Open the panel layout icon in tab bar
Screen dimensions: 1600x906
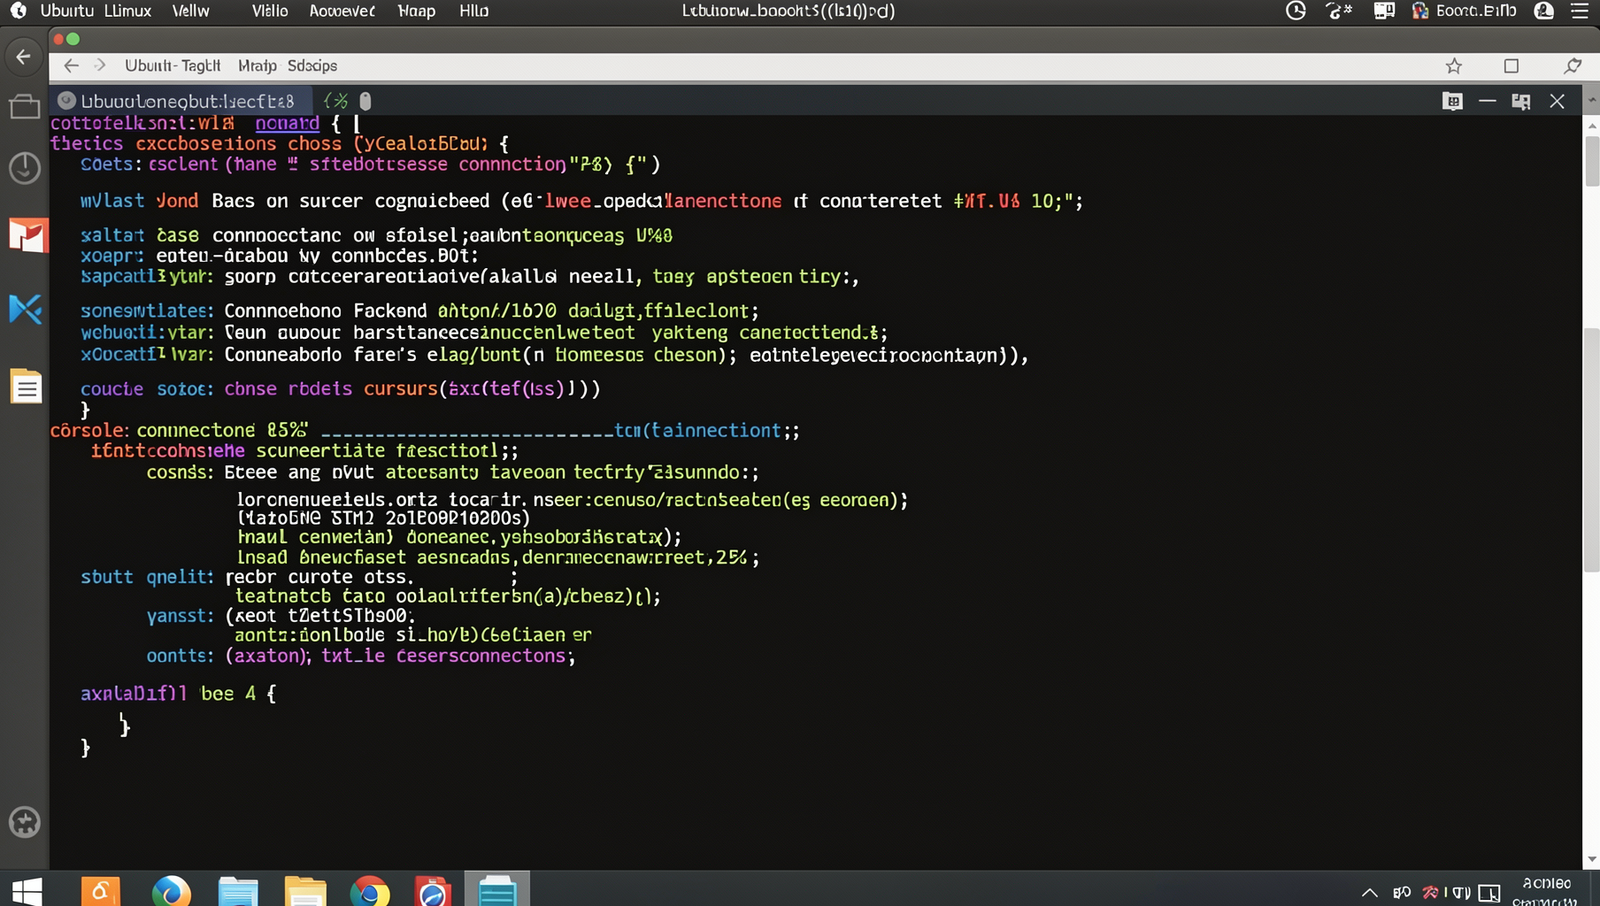point(1453,101)
